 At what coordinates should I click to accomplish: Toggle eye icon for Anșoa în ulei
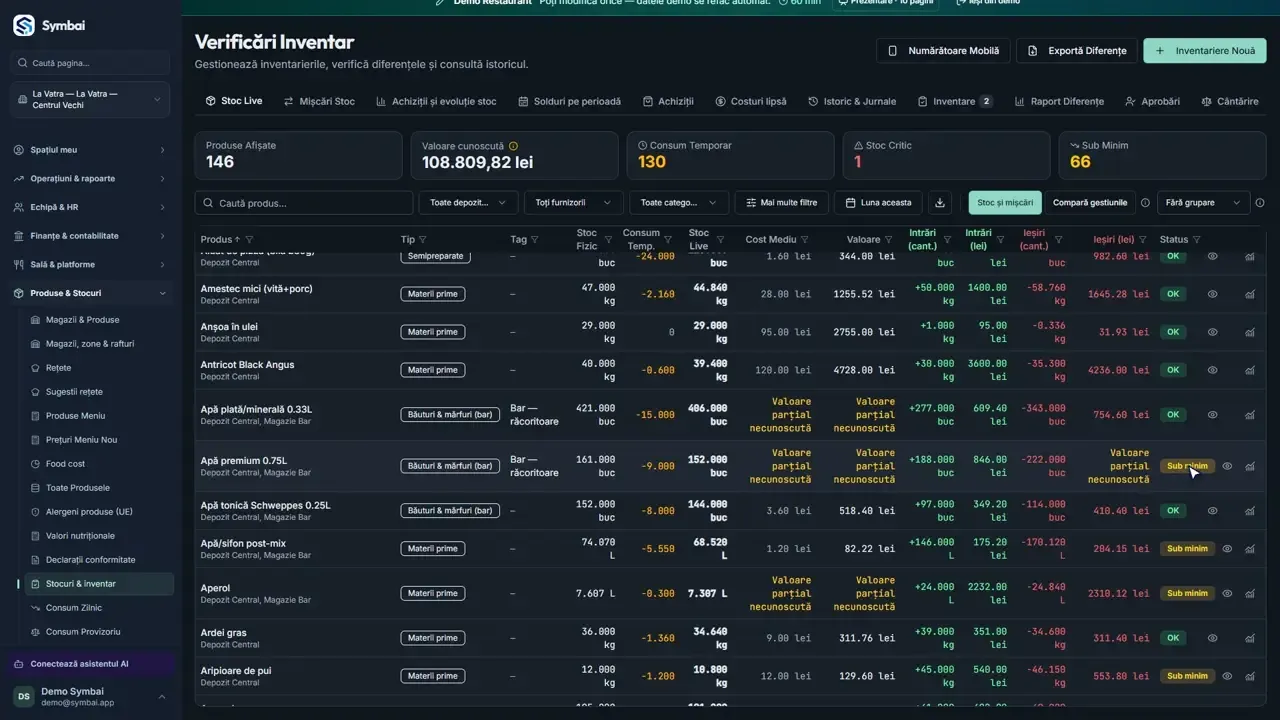(1212, 332)
